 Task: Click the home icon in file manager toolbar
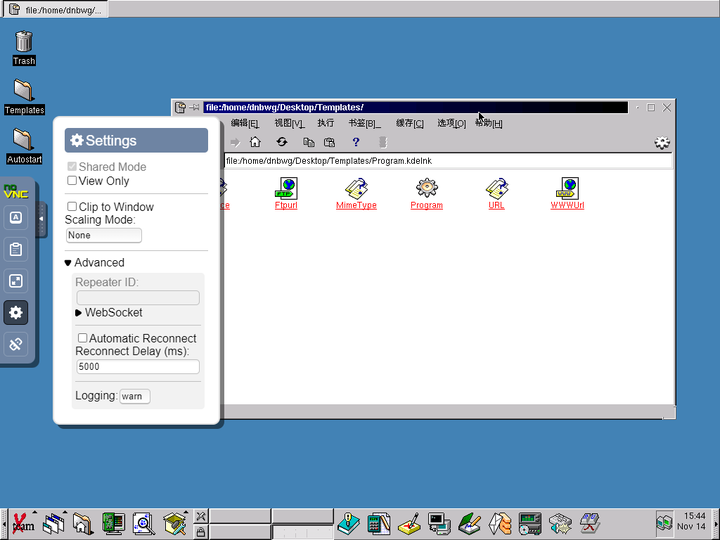[255, 142]
